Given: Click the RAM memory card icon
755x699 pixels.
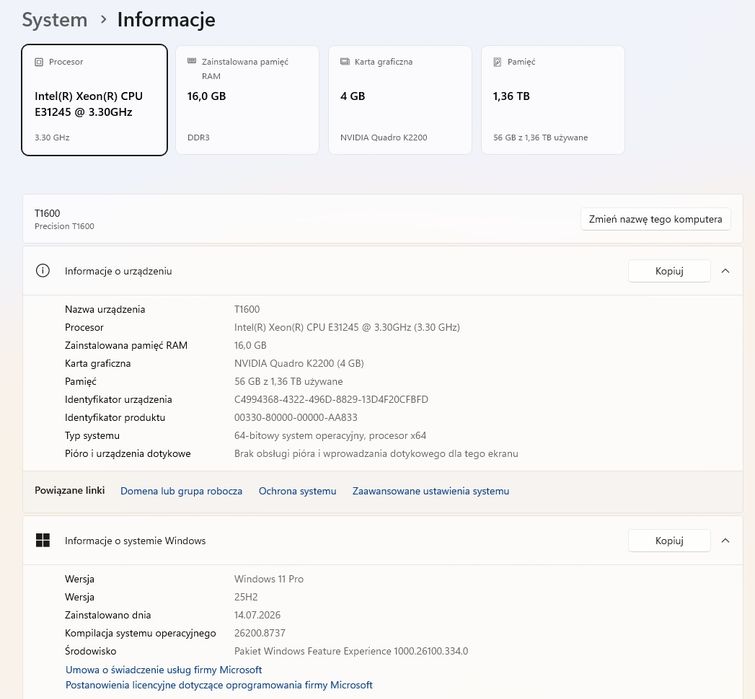Looking at the screenshot, I should pos(192,61).
